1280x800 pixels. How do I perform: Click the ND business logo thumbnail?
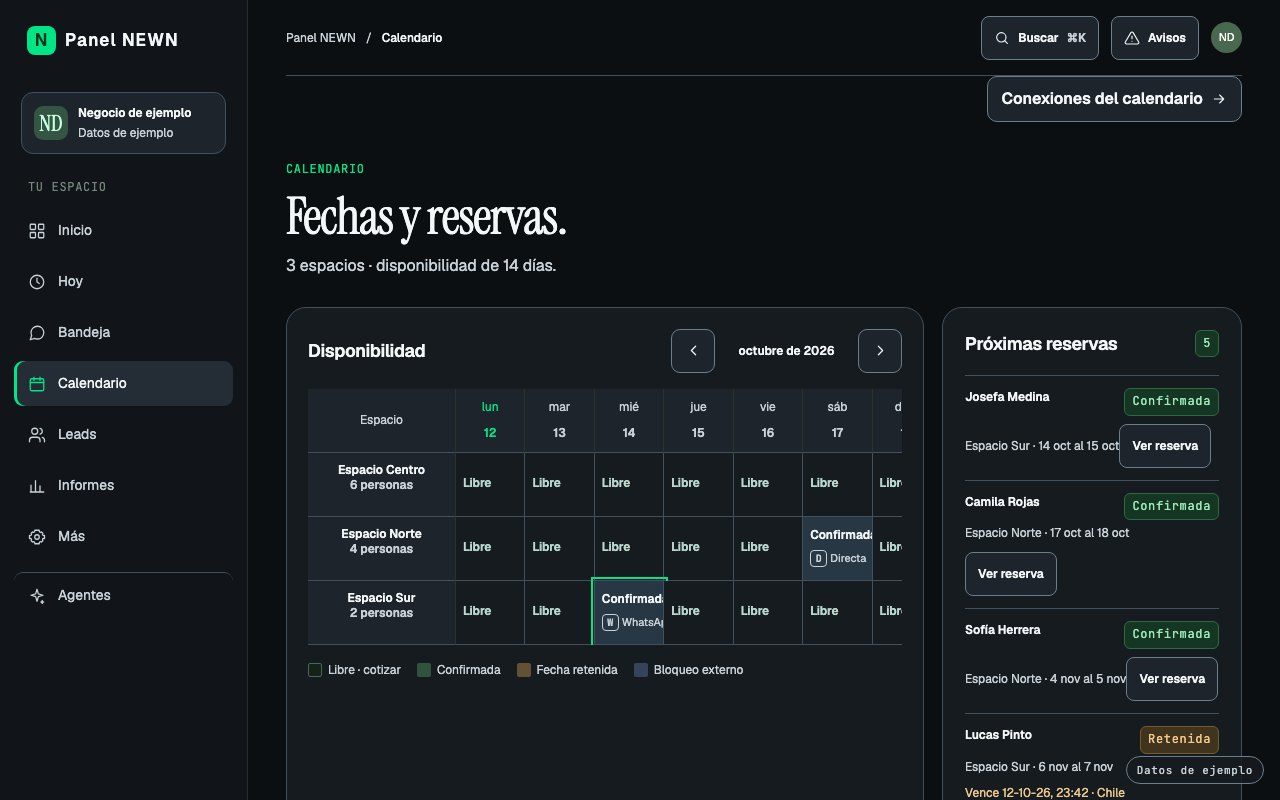[50, 123]
